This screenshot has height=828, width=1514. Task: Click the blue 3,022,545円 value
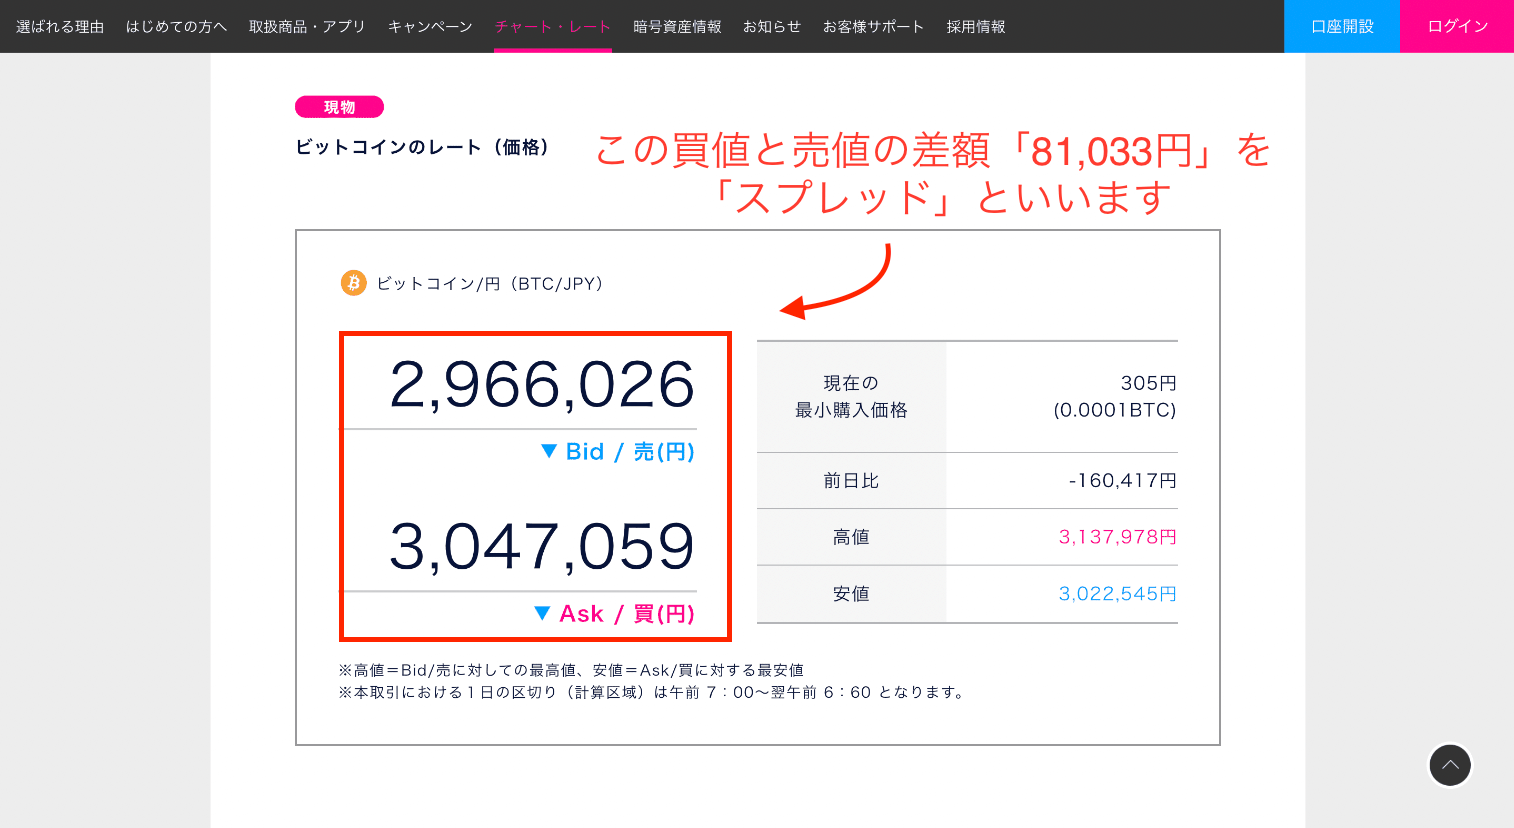tap(1118, 594)
